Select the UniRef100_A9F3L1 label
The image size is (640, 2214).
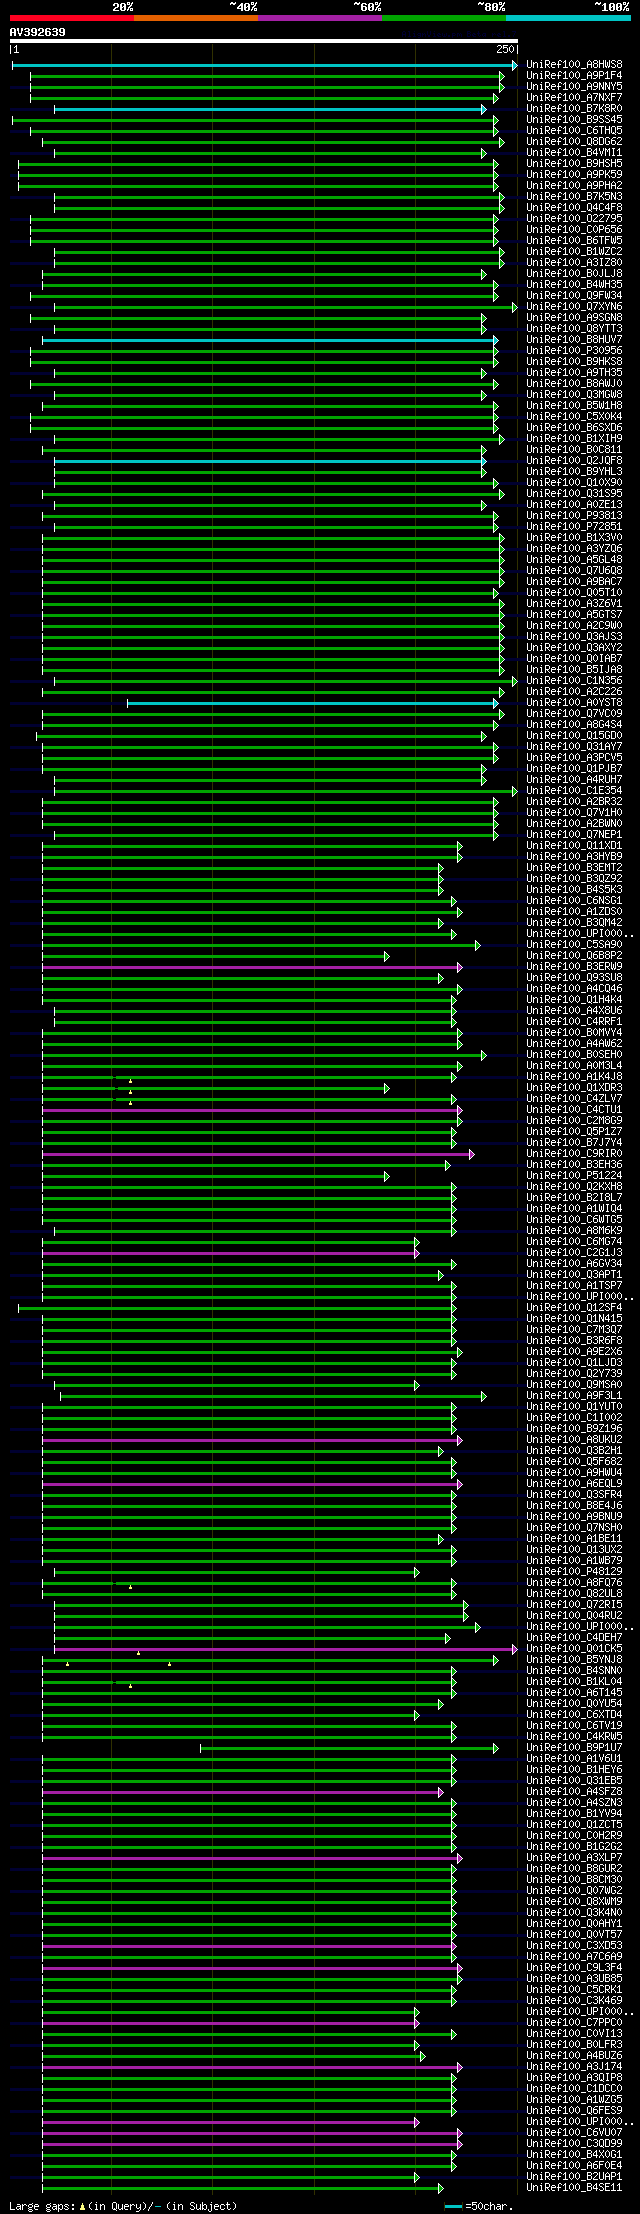[574, 1396]
